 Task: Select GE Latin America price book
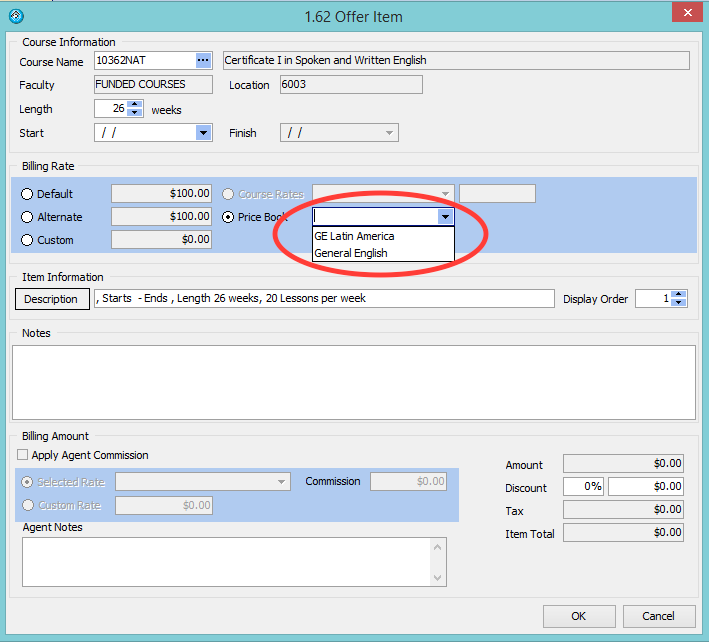click(355, 236)
